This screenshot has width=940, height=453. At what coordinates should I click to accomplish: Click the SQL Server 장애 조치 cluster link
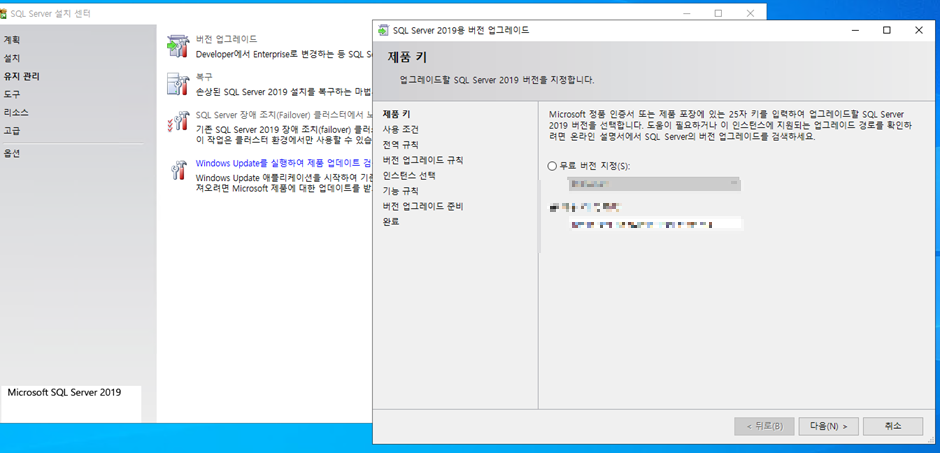click(x=283, y=115)
